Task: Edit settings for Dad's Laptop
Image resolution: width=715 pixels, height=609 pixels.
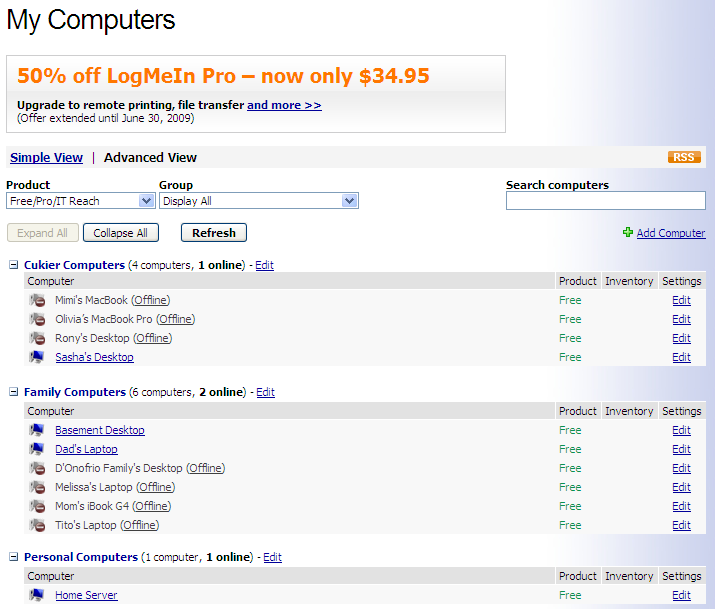Action: 682,449
